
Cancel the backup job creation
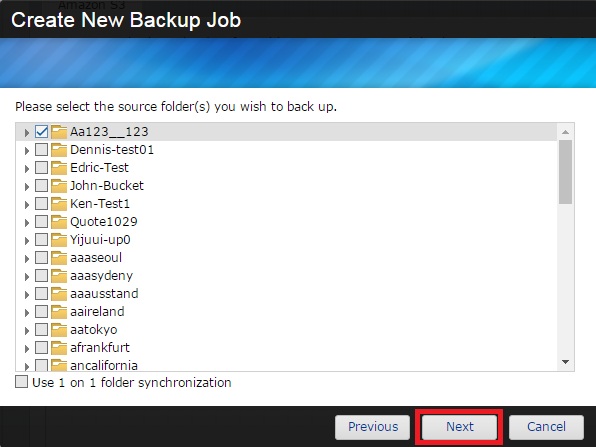(x=546, y=426)
